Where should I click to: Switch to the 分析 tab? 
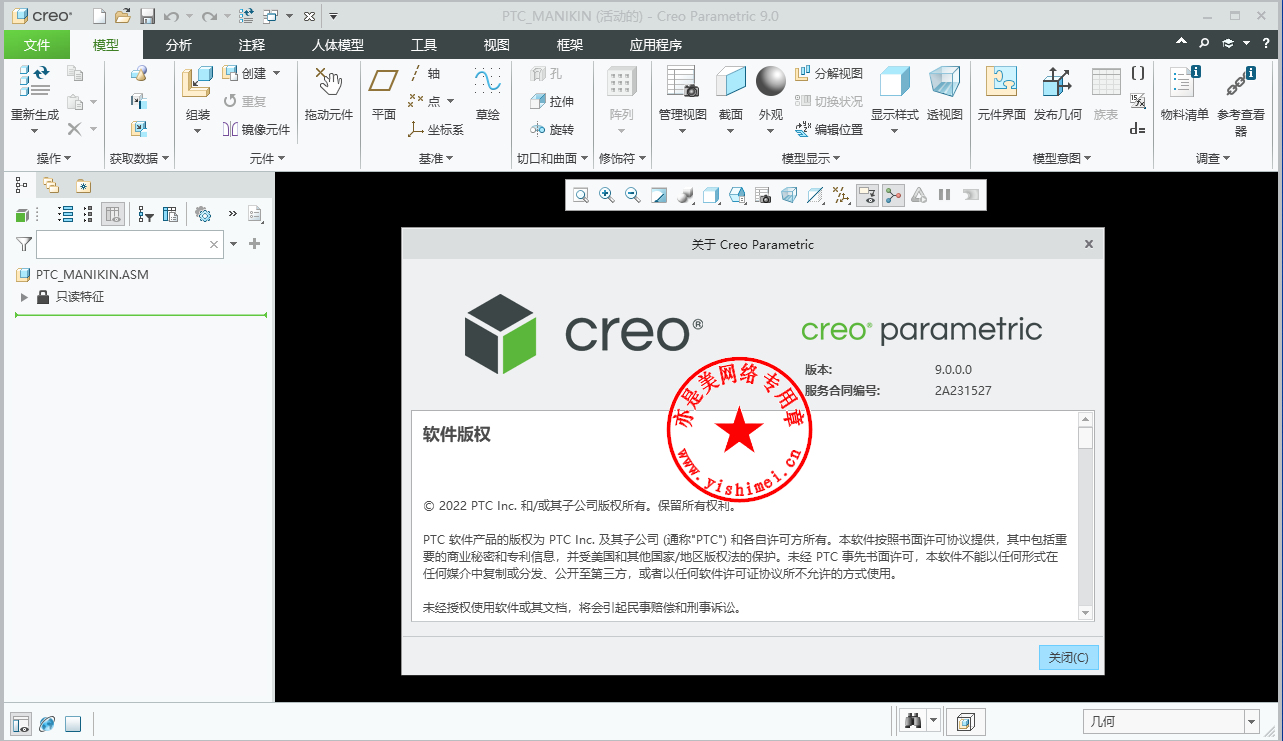pos(179,45)
